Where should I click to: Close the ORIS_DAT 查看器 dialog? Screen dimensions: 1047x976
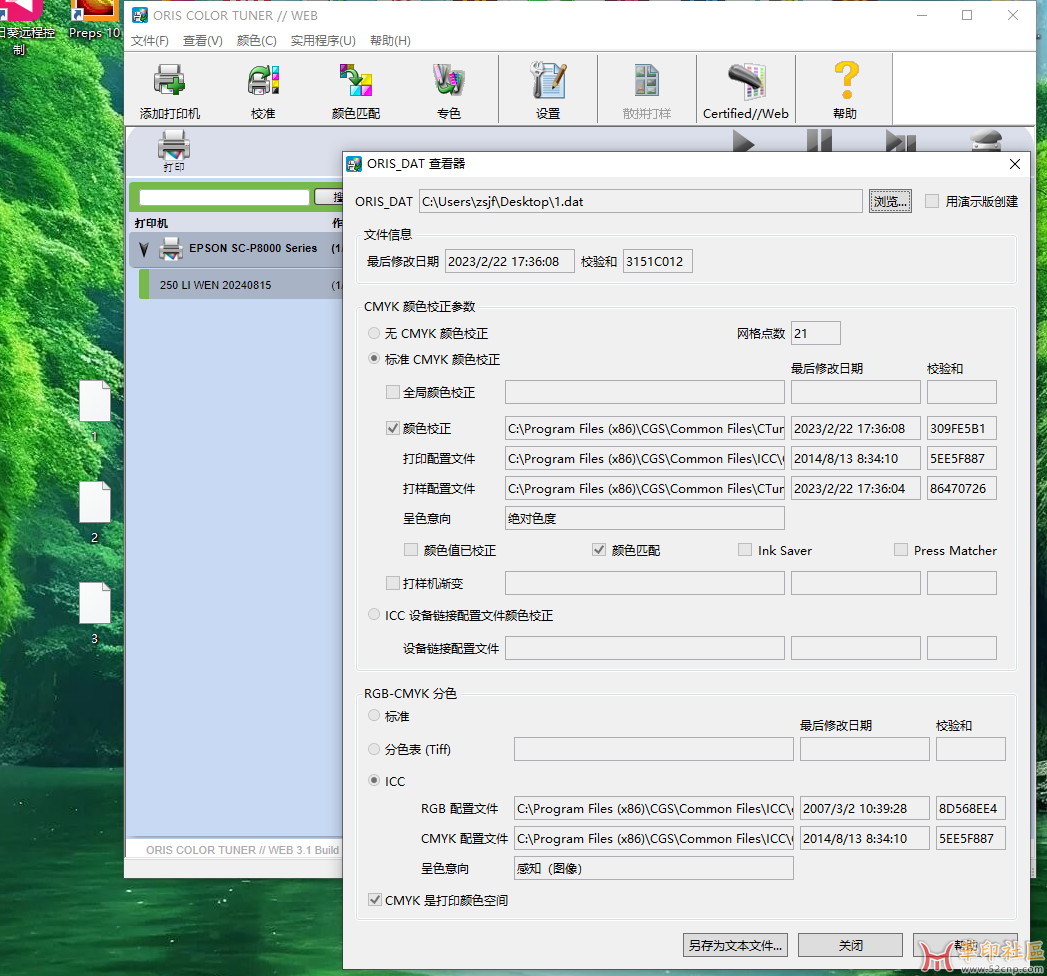[1014, 164]
